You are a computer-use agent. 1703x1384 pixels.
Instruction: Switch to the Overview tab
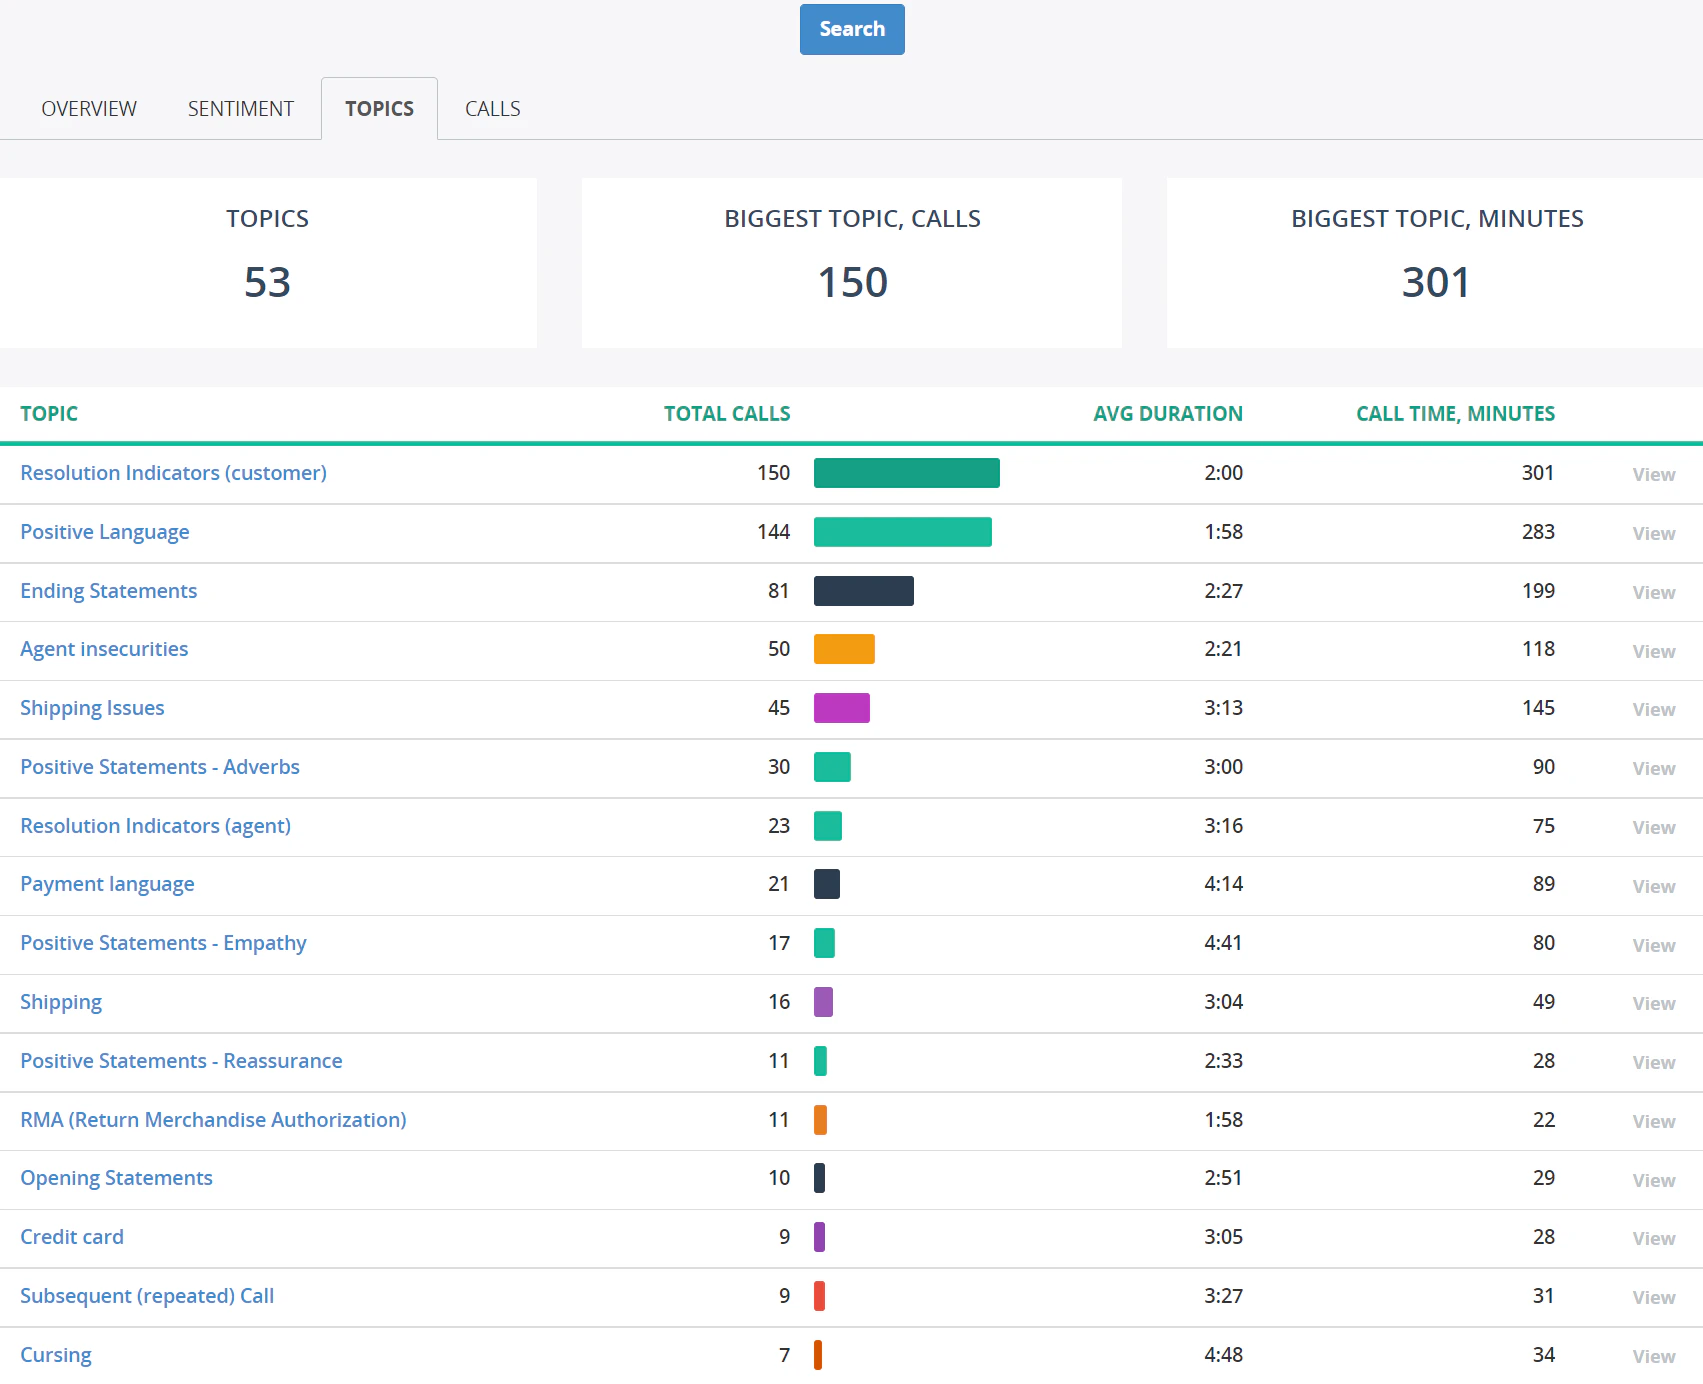click(x=89, y=109)
